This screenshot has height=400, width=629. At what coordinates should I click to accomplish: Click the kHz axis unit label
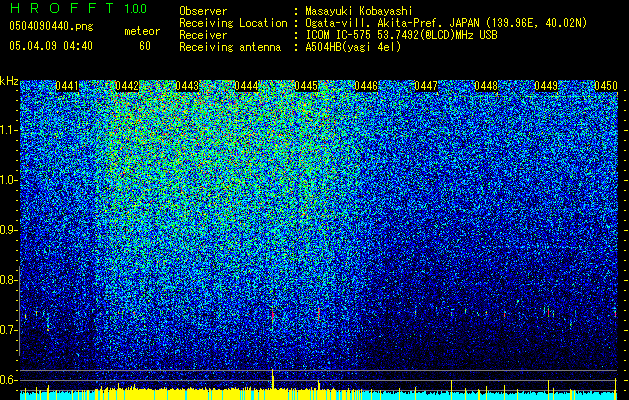click(x=9, y=81)
